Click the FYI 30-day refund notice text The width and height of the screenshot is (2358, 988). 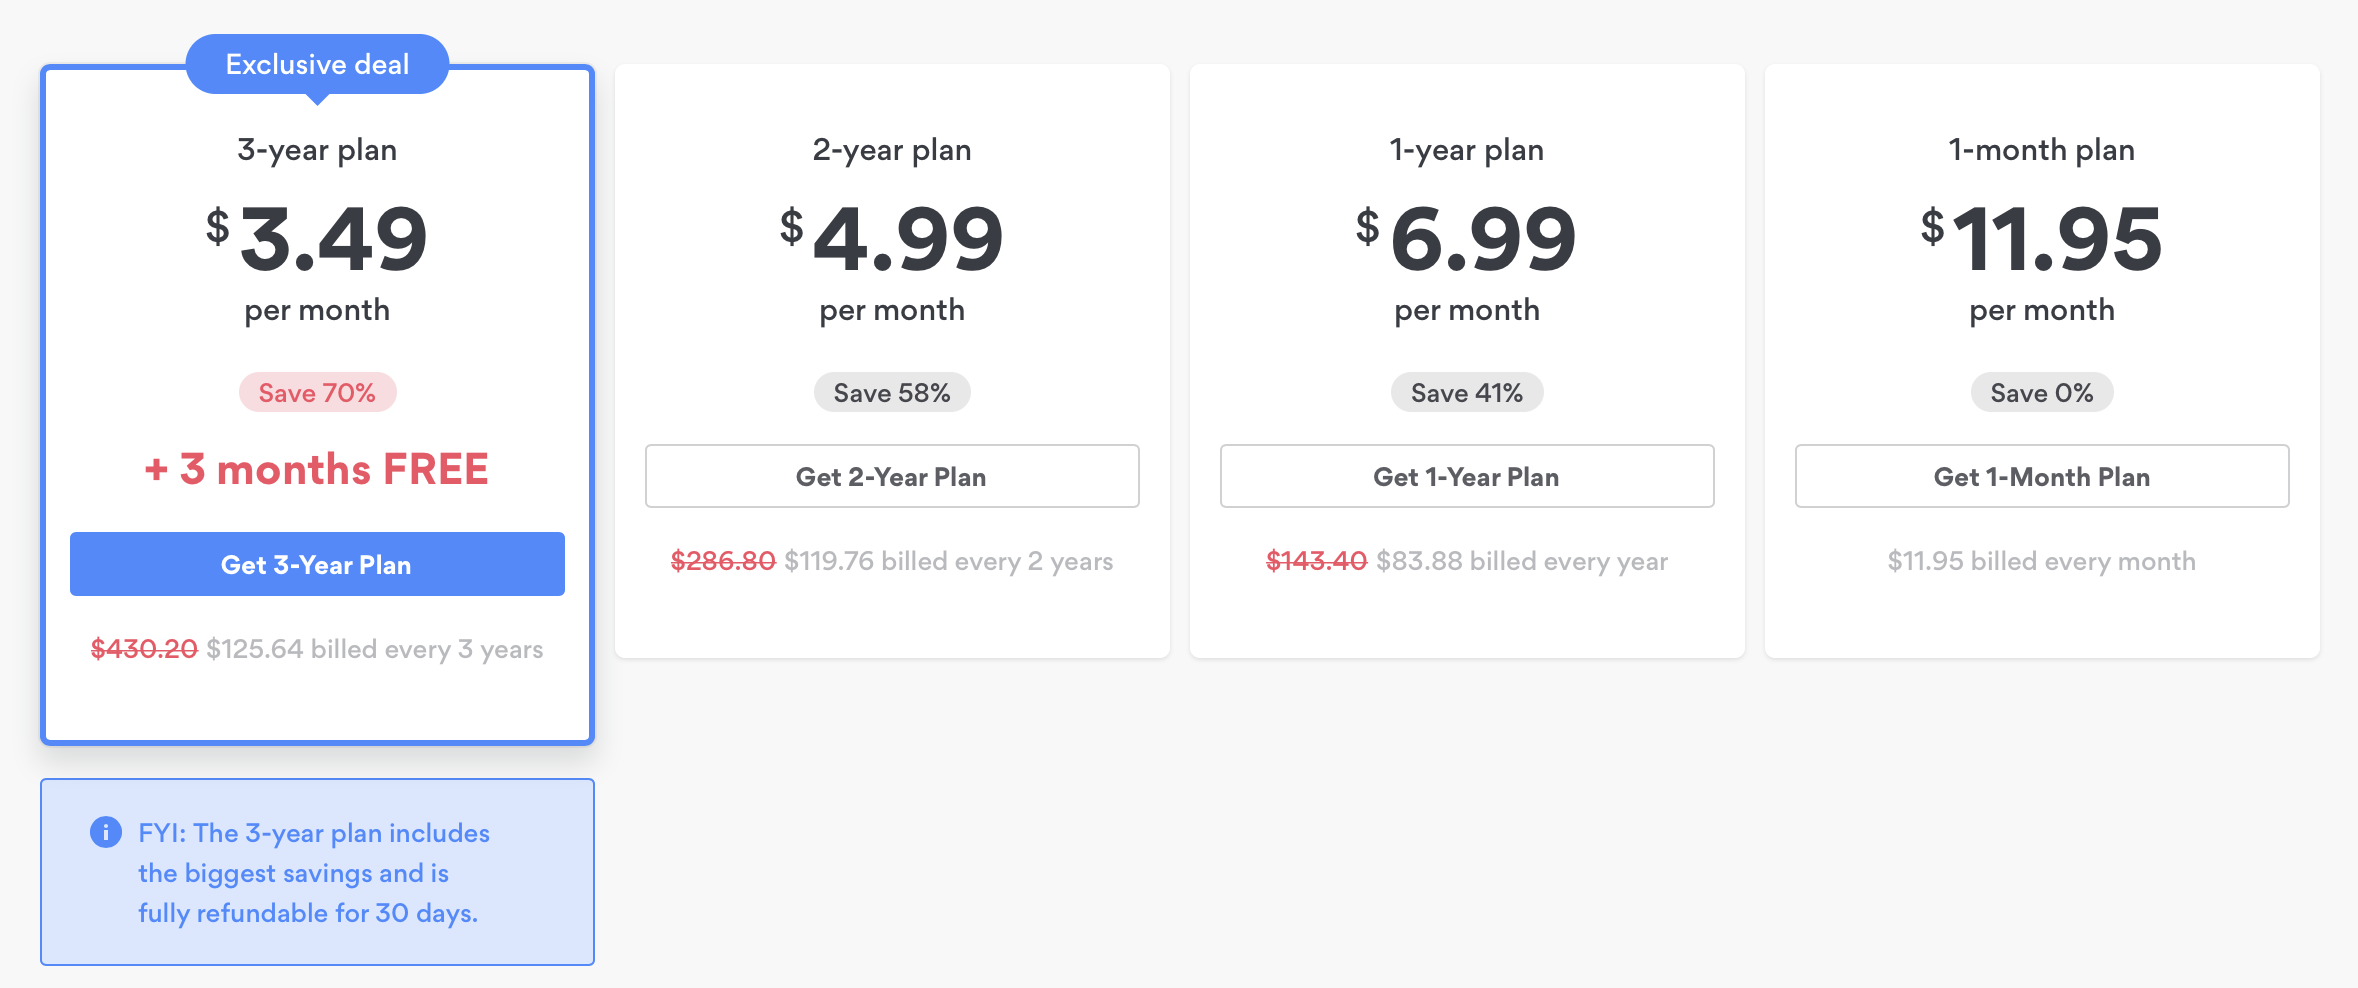pos(313,873)
